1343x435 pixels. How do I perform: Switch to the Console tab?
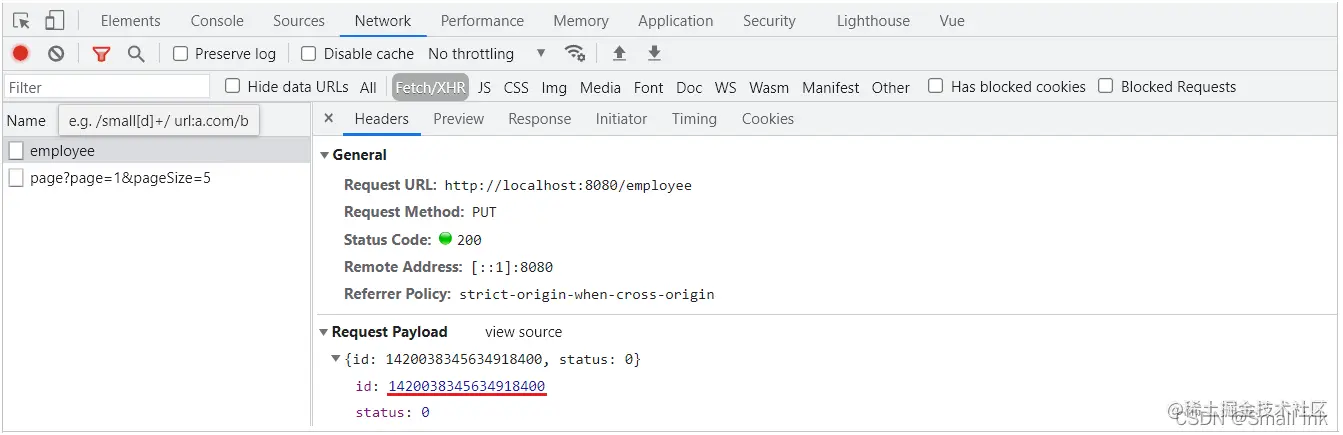tap(217, 20)
